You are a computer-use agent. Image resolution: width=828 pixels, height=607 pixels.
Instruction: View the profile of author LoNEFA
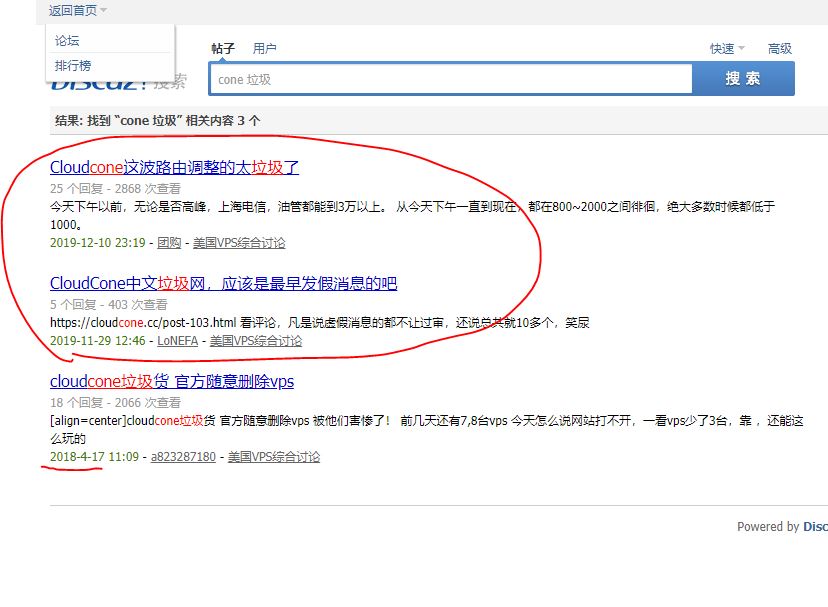coord(179,341)
